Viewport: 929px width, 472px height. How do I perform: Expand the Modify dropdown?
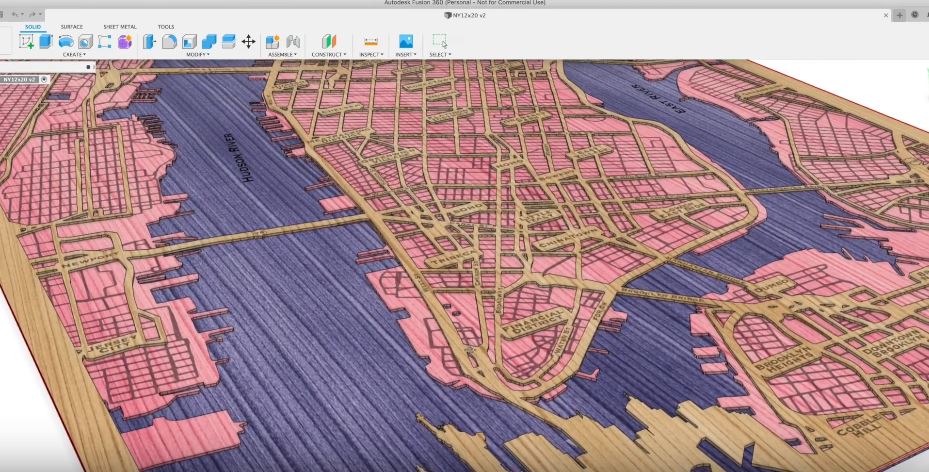click(197, 54)
